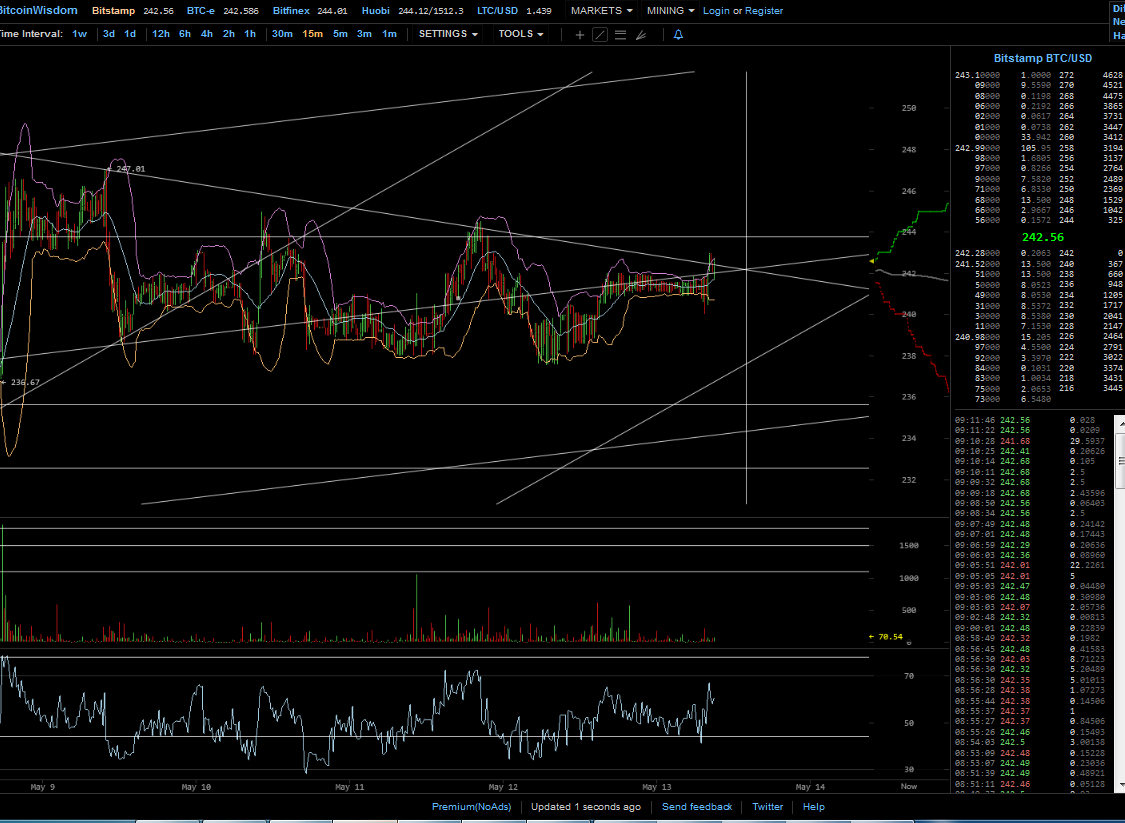Open the BTC-e market link
This screenshot has width=1125, height=823.
pos(200,11)
